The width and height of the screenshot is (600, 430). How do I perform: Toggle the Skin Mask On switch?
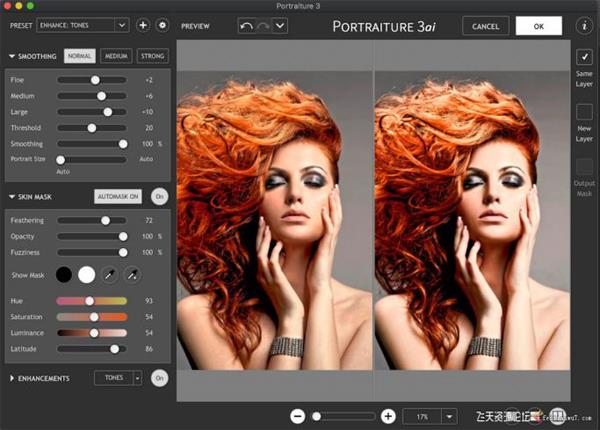tap(159, 197)
